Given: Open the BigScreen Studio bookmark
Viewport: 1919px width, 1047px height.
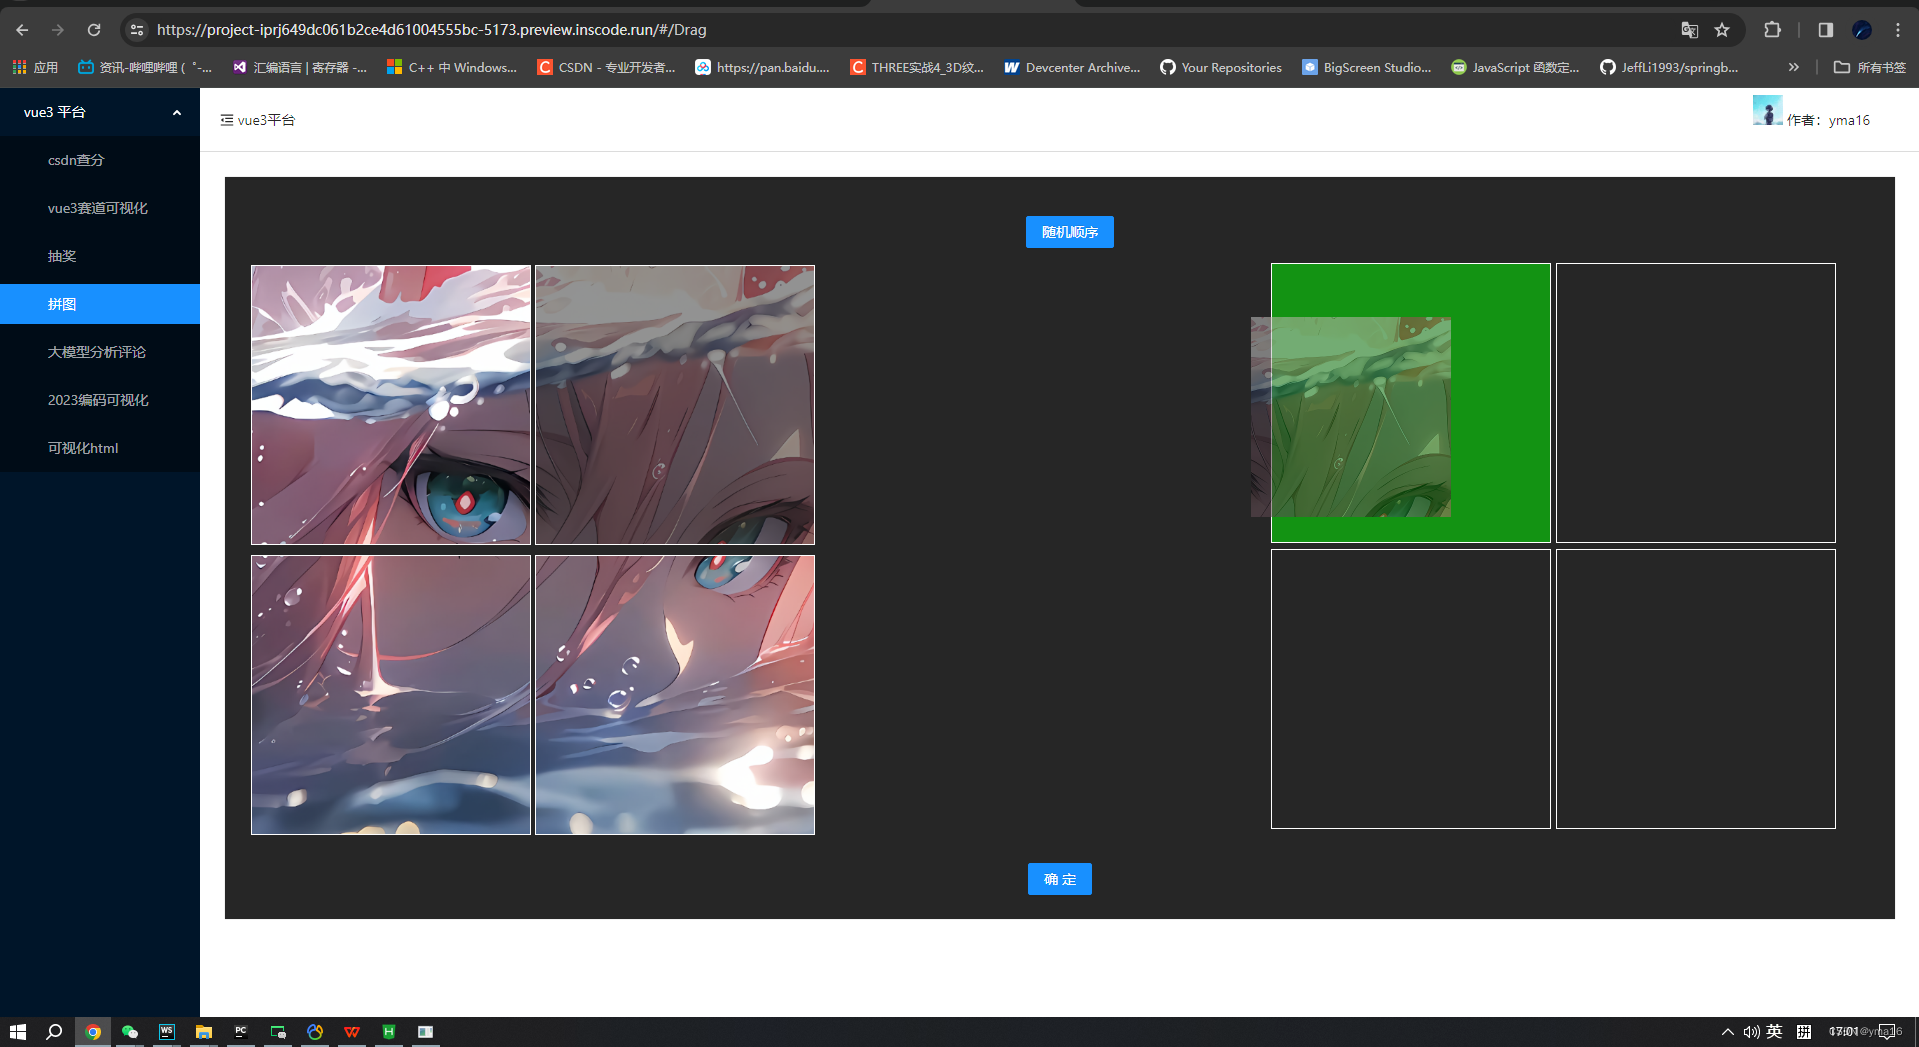Looking at the screenshot, I should [x=1367, y=67].
